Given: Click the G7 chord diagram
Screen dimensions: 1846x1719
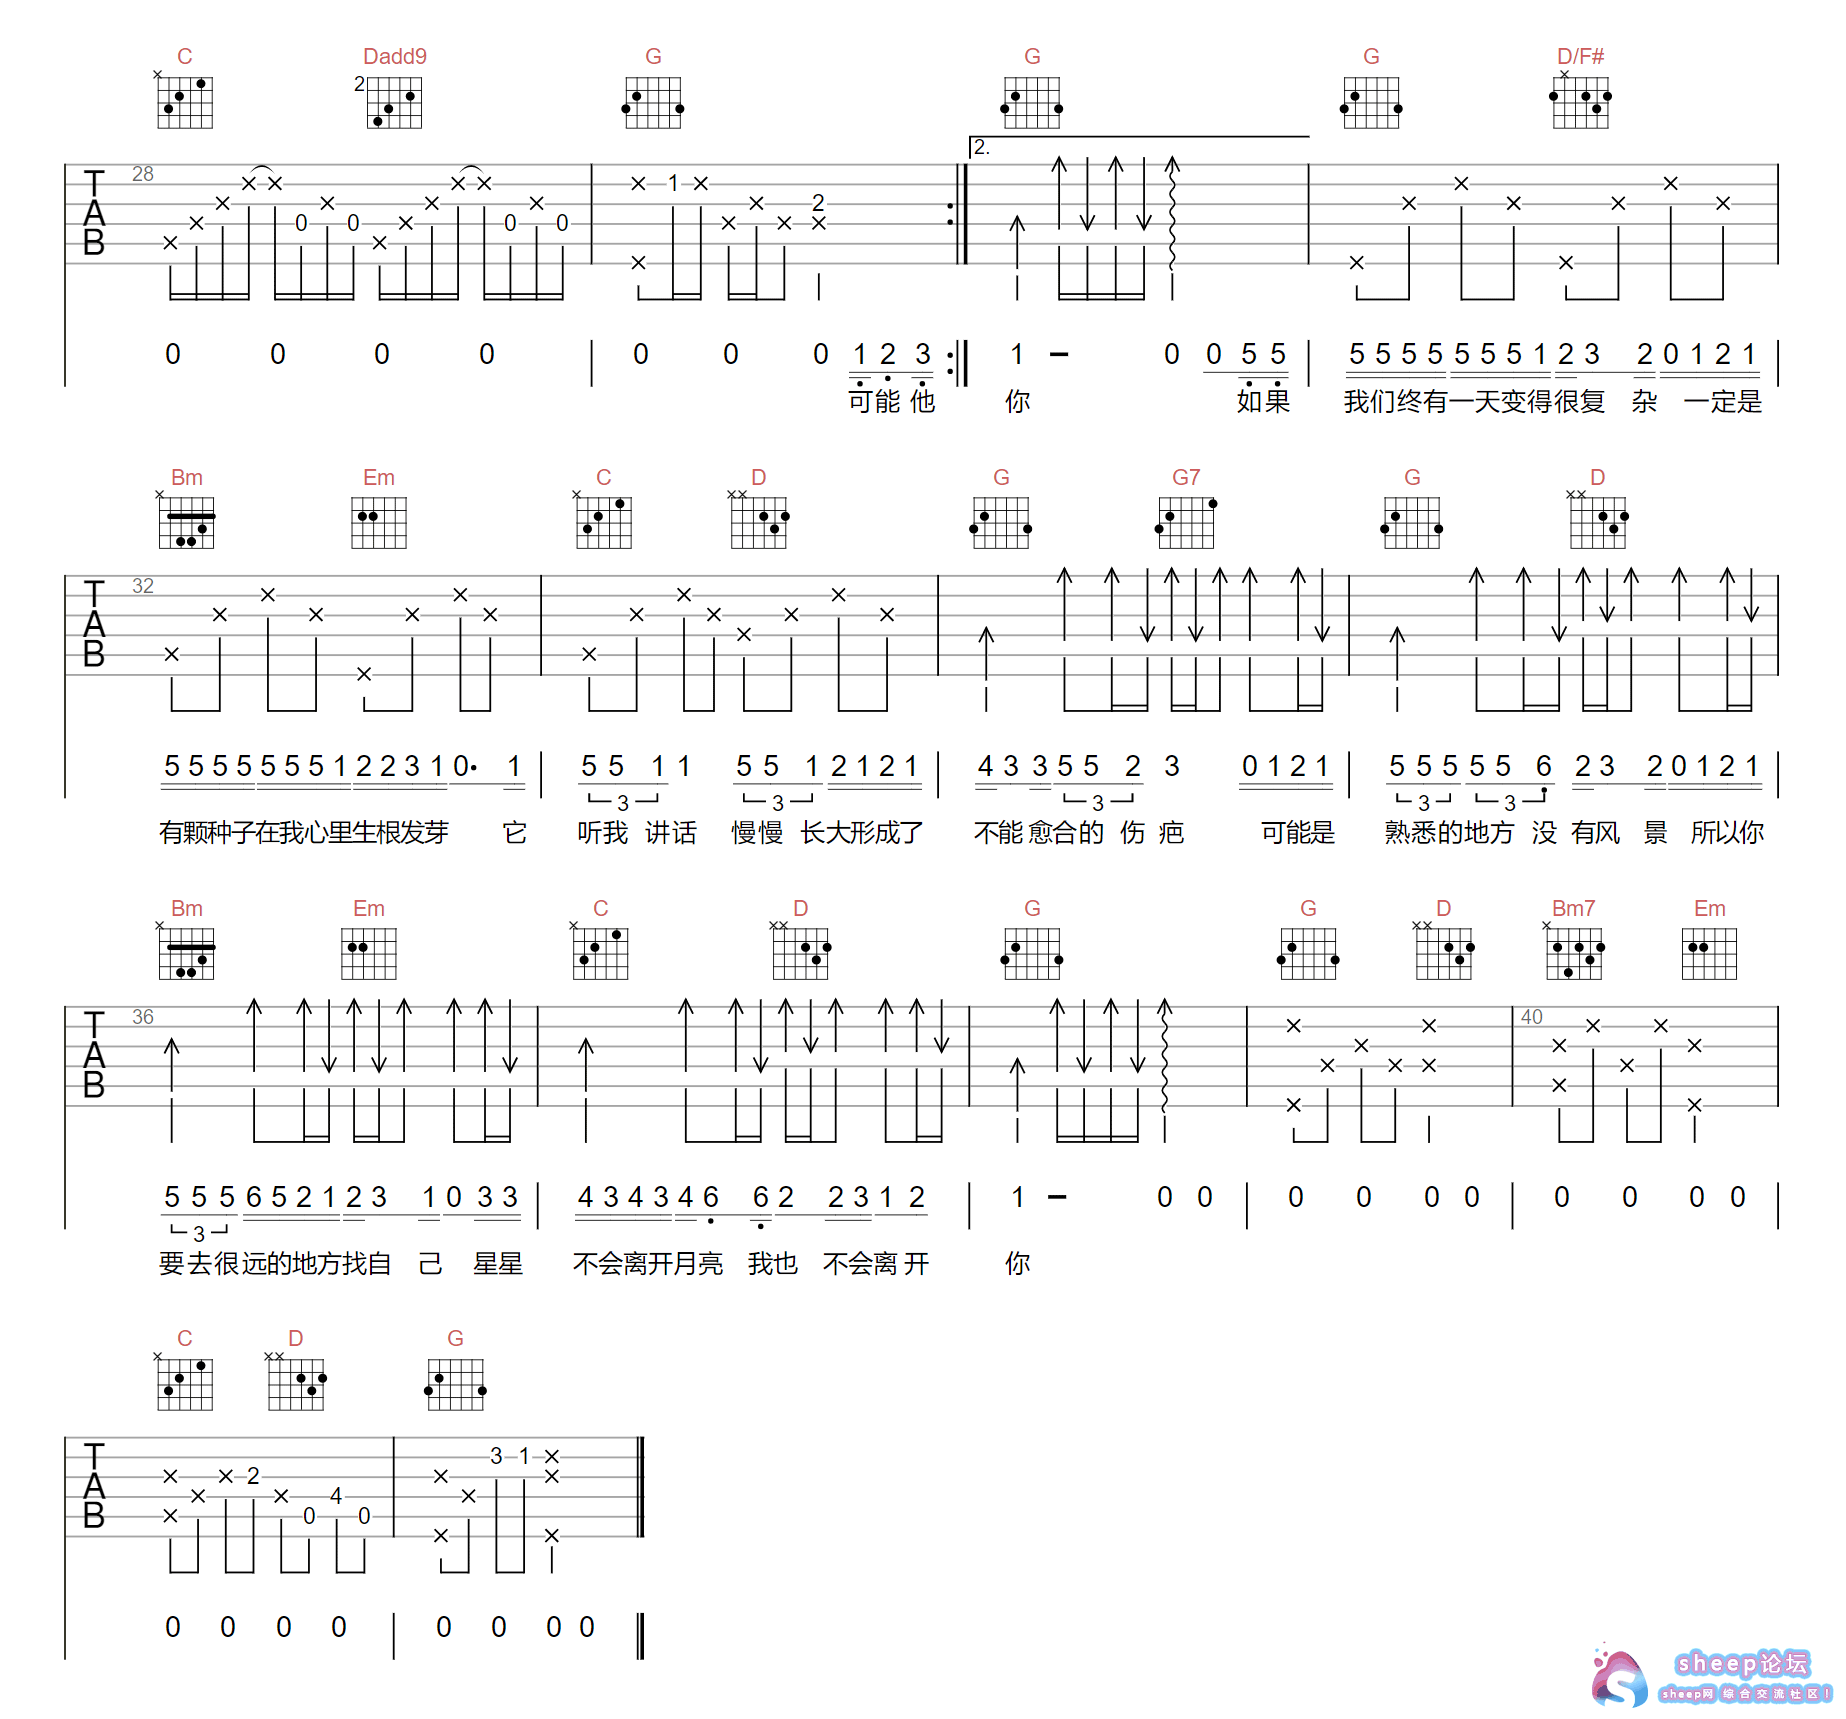Looking at the screenshot, I should coord(1186,522).
